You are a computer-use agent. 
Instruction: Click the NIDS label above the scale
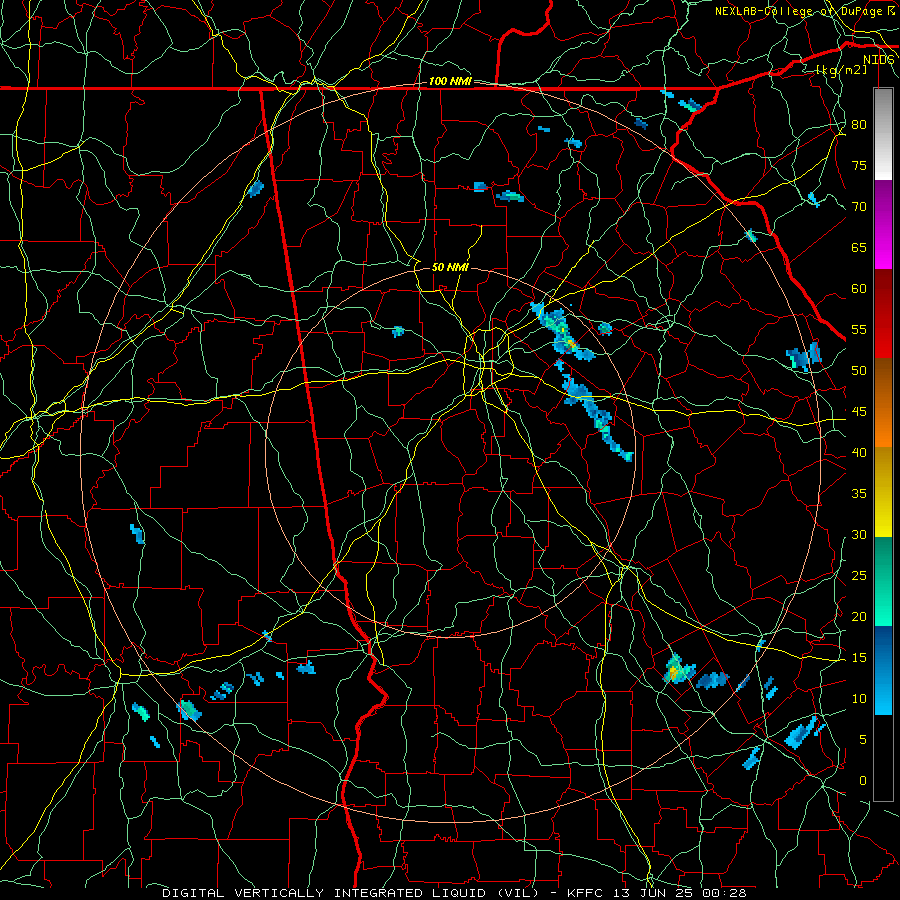[x=878, y=60]
